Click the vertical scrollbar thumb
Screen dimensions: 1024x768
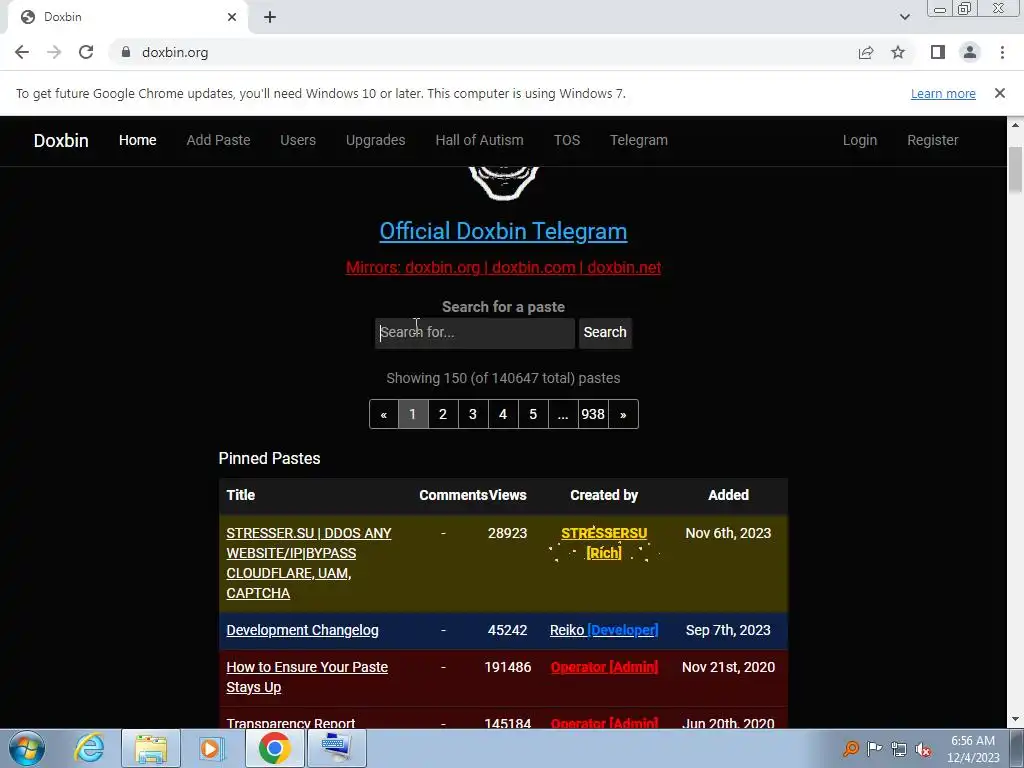pyautogui.click(x=1015, y=170)
